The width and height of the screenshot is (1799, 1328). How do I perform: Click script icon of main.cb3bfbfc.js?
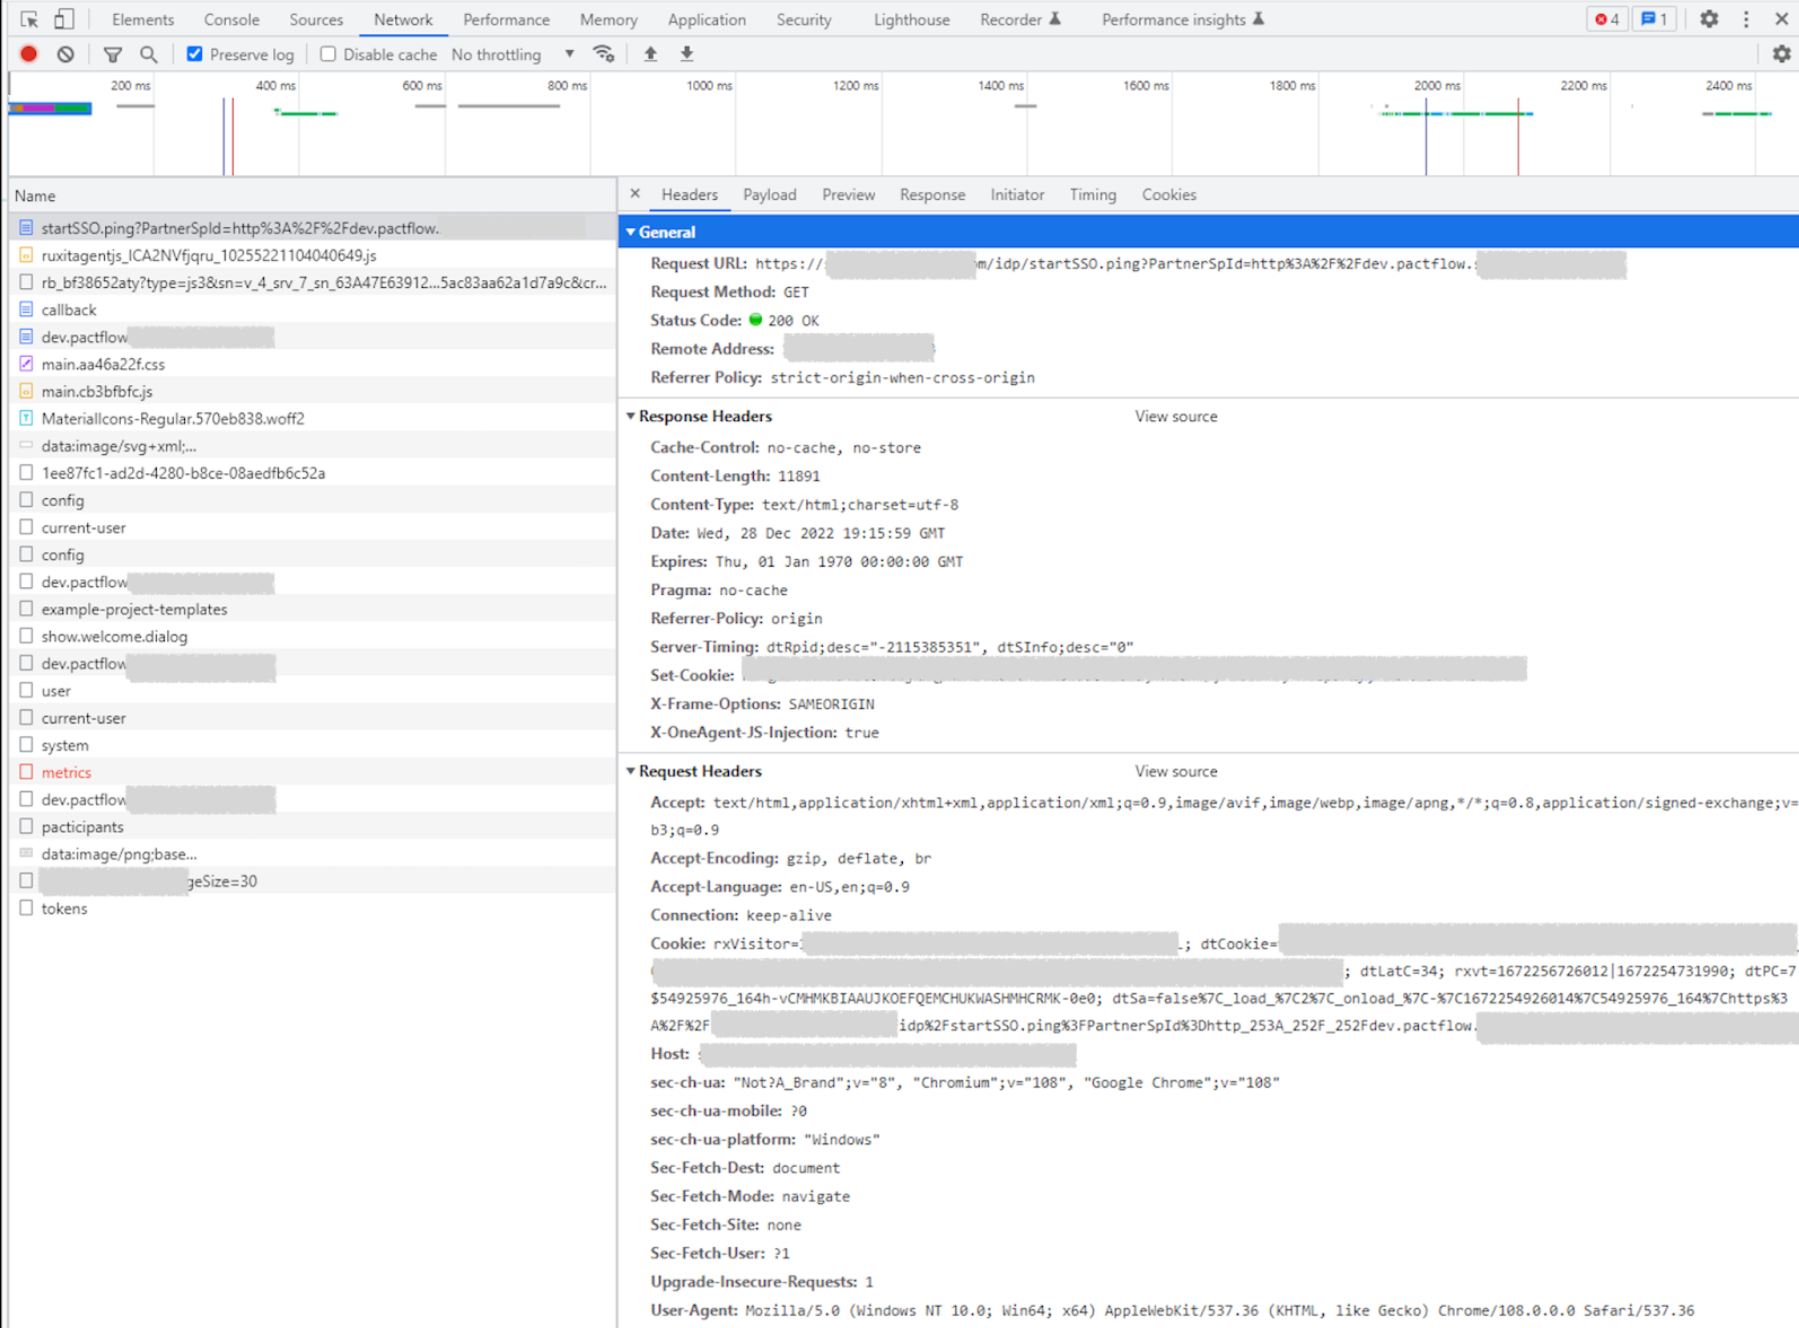(26, 391)
